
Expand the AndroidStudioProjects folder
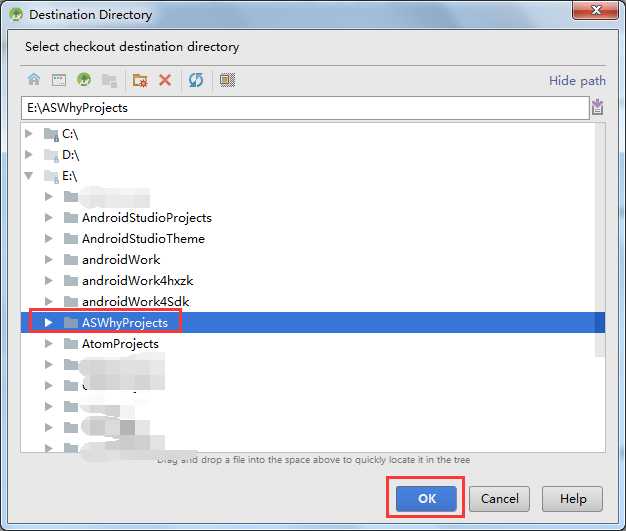tap(49, 217)
